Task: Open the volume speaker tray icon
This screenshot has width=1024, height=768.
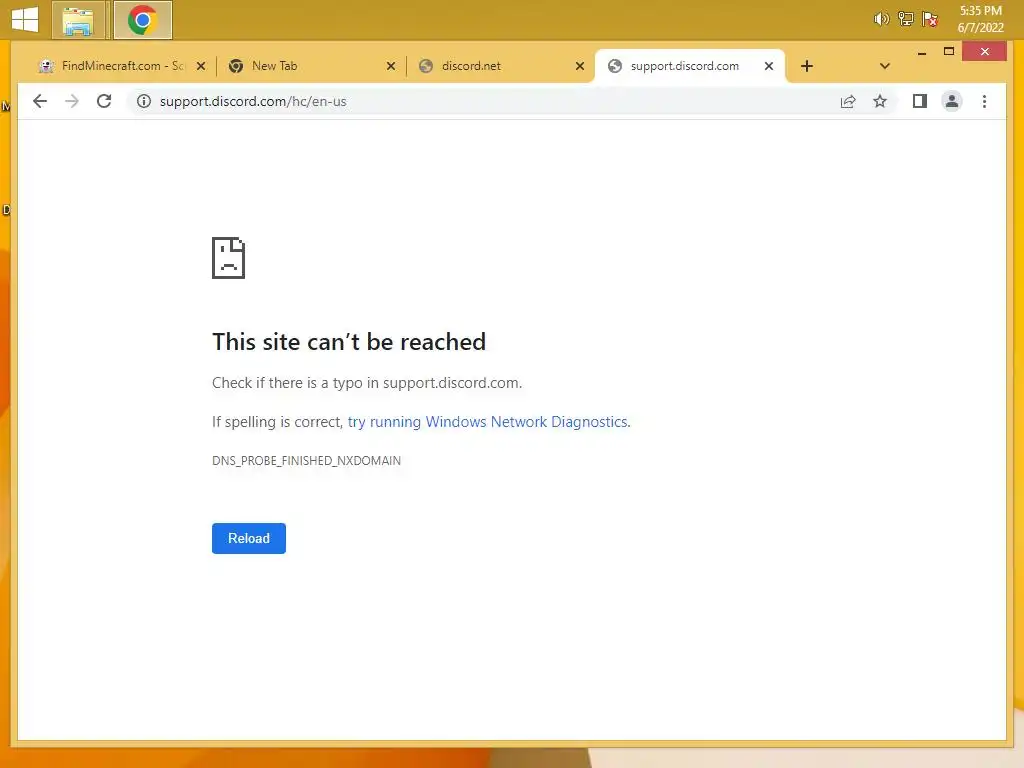Action: coord(881,19)
